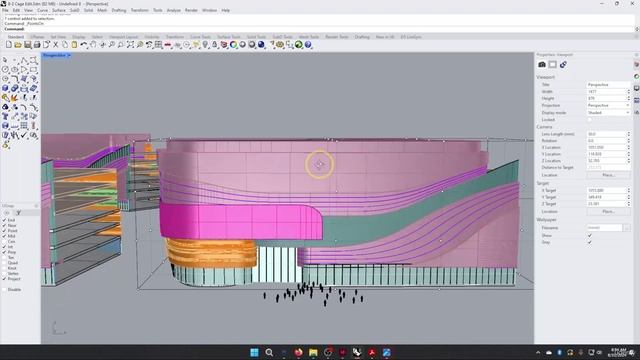
Task: Open the SubD menu
Action: (x=75, y=10)
